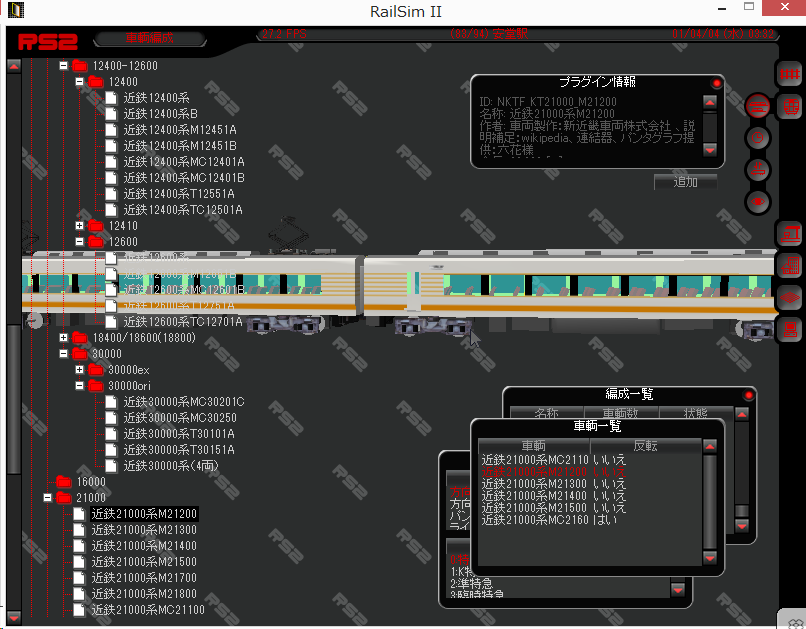Click 編成一覧 scroll down arrow

point(741,526)
